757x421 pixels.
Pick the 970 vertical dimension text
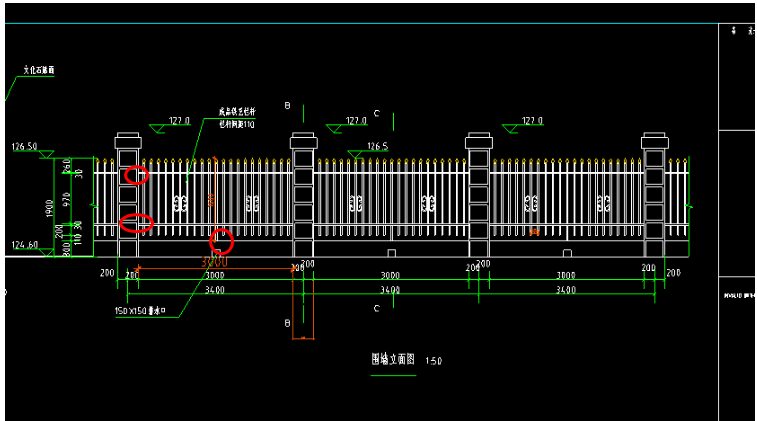tap(67, 199)
